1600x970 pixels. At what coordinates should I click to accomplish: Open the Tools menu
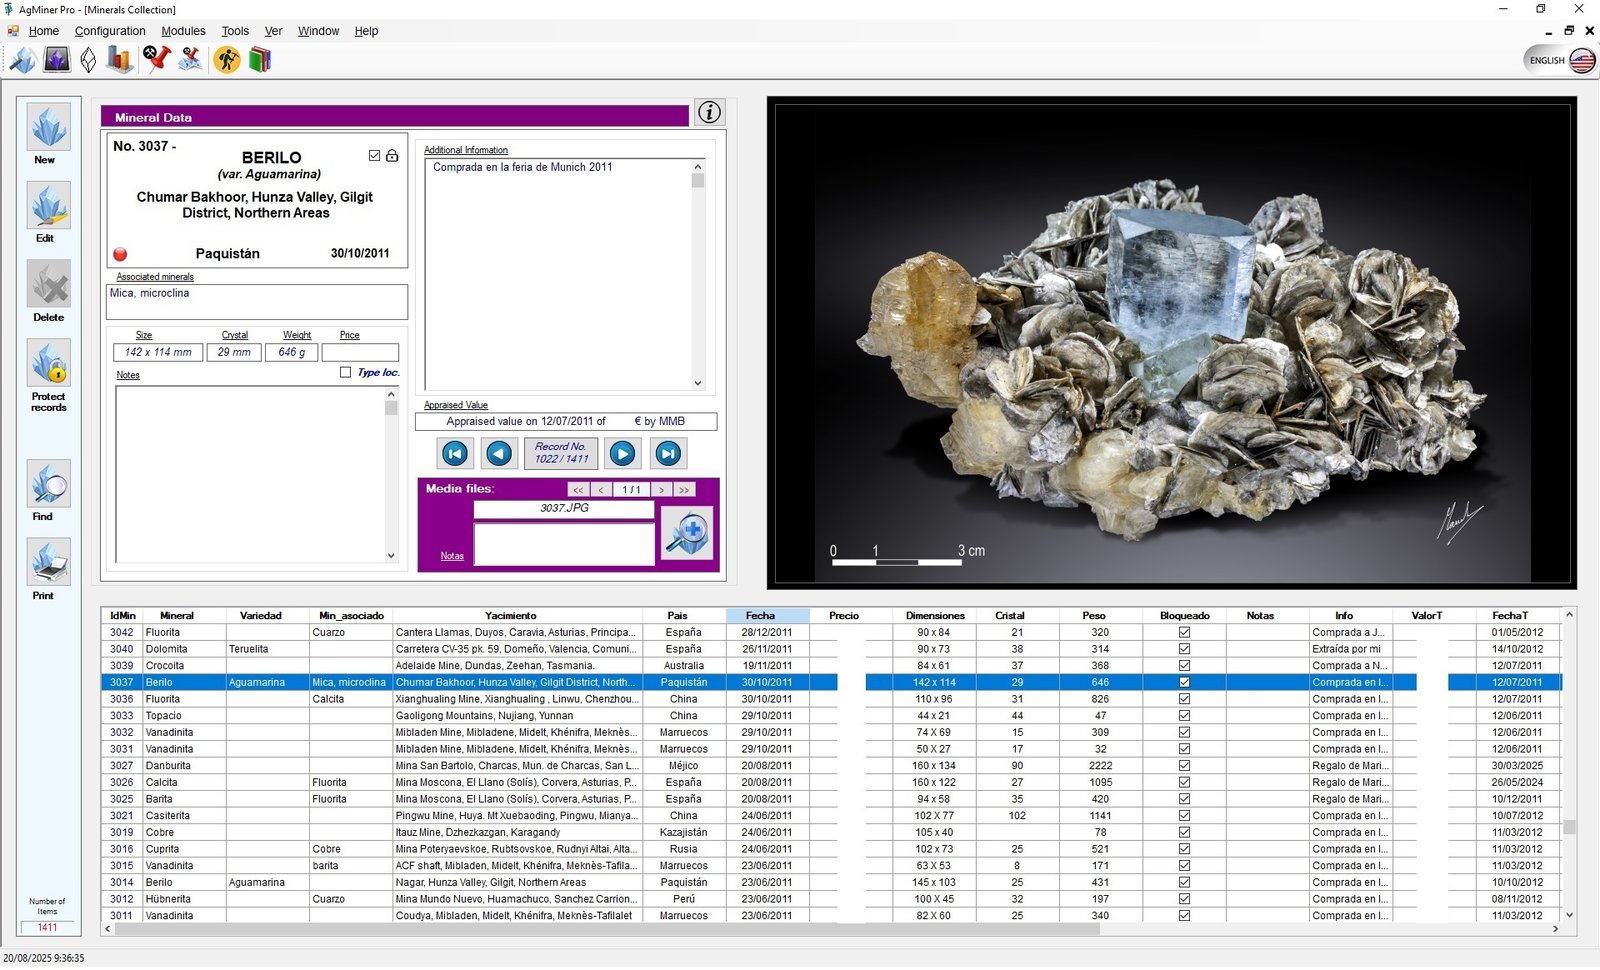pyautogui.click(x=235, y=31)
